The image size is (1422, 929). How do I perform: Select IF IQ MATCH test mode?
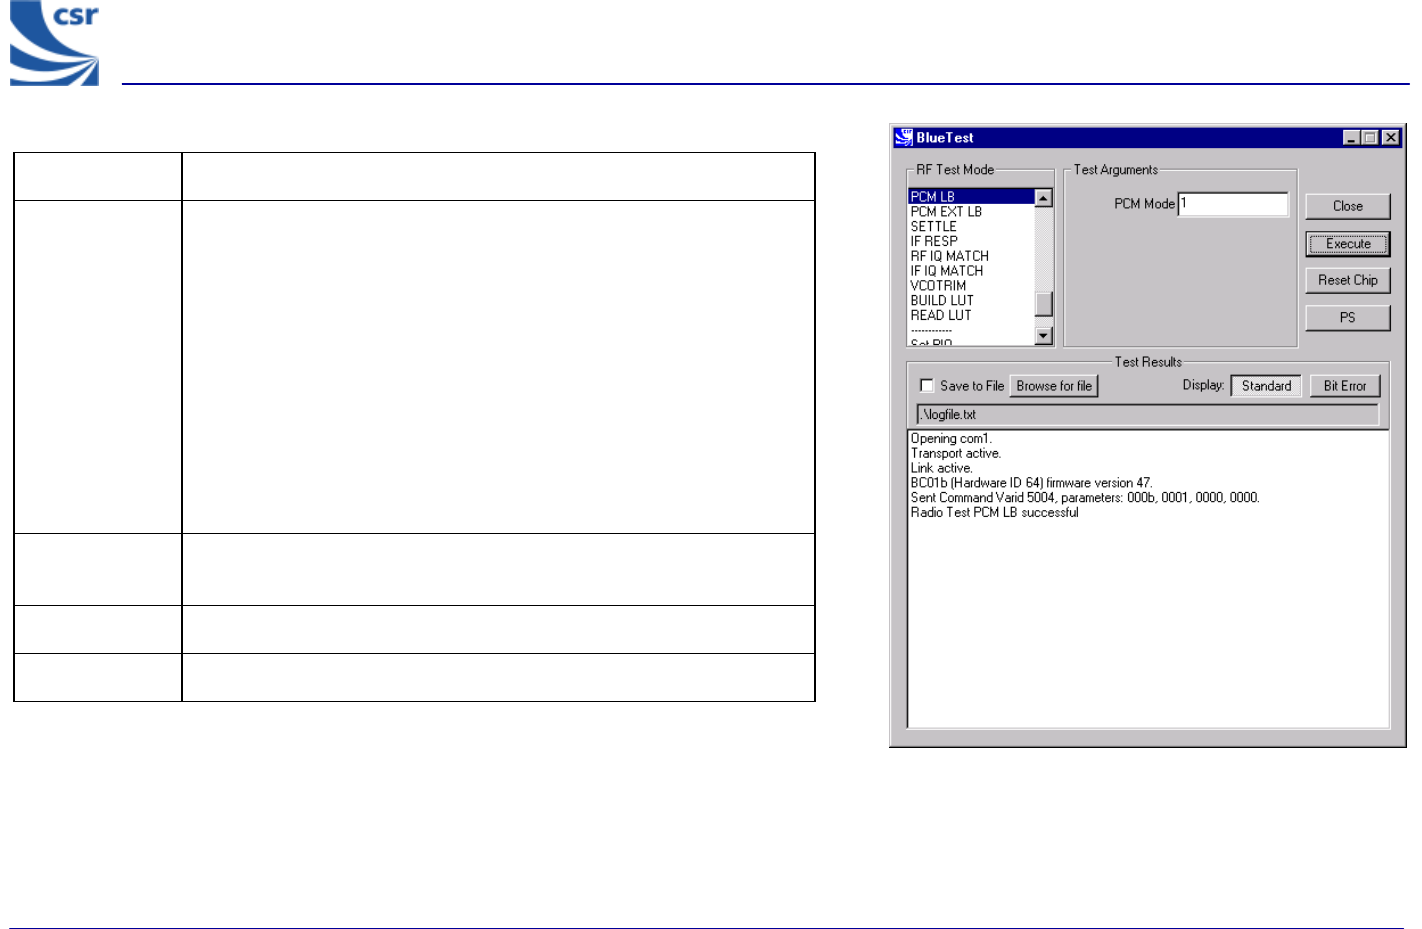click(971, 271)
